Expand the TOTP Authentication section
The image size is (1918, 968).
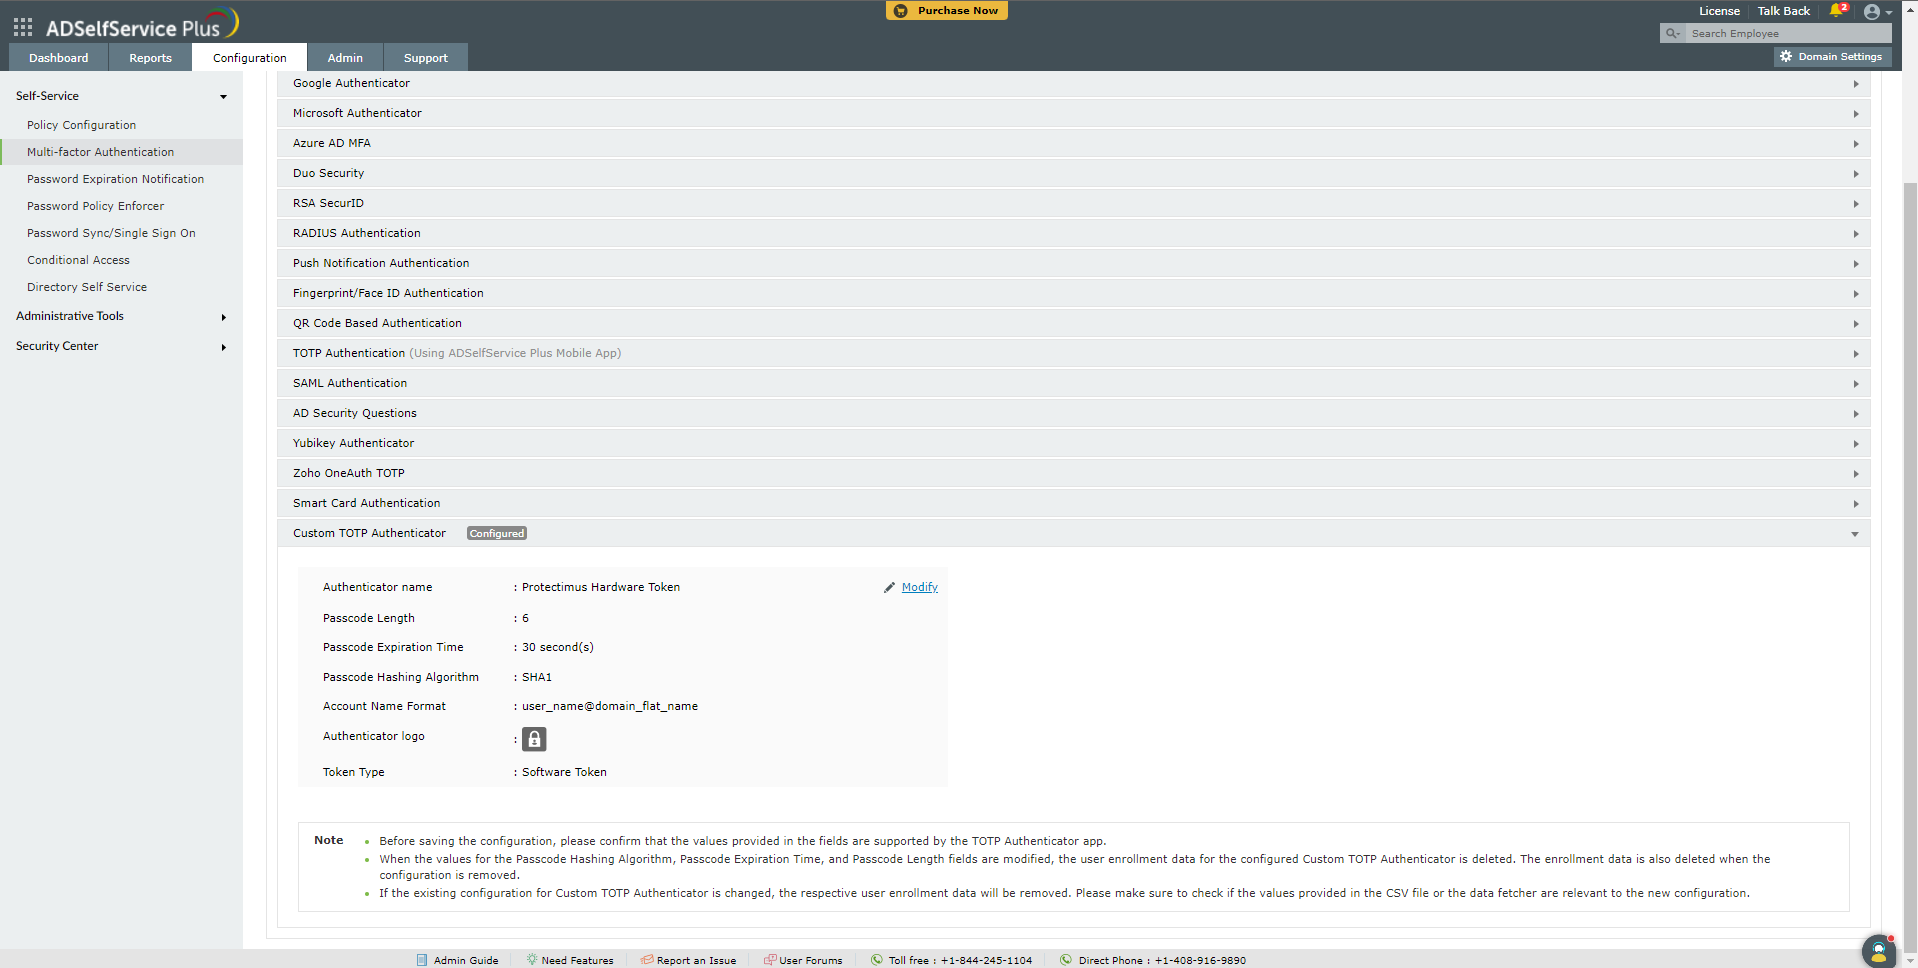point(1073,353)
